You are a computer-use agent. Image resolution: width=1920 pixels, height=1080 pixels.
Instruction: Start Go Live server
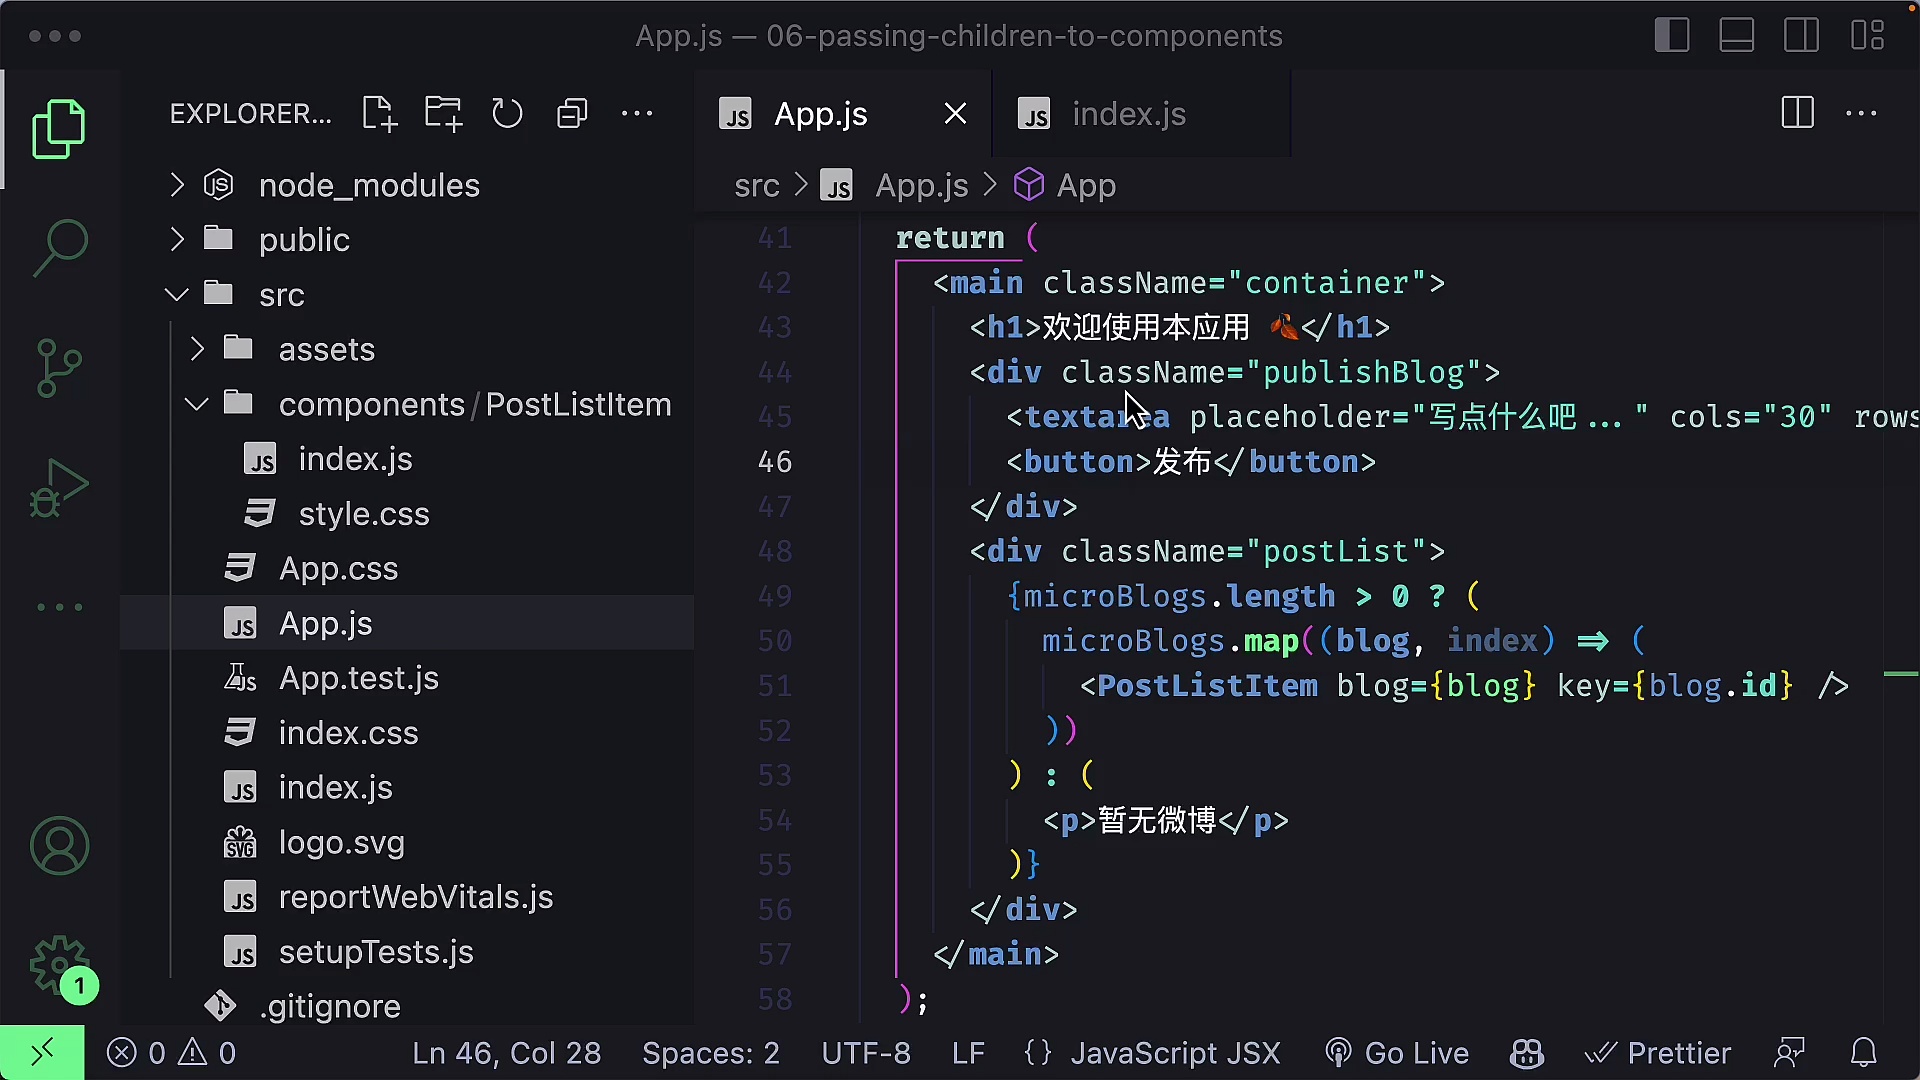pyautogui.click(x=1397, y=1053)
